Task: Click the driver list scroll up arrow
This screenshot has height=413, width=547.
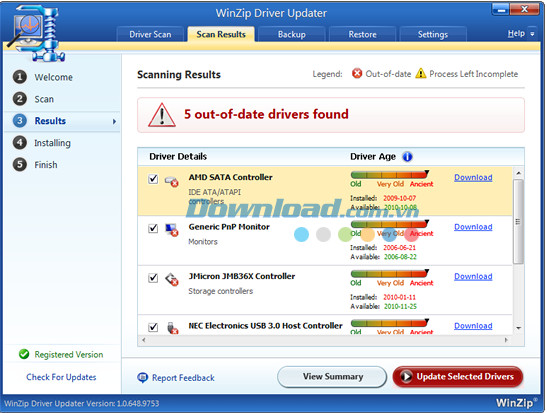Action: point(518,173)
